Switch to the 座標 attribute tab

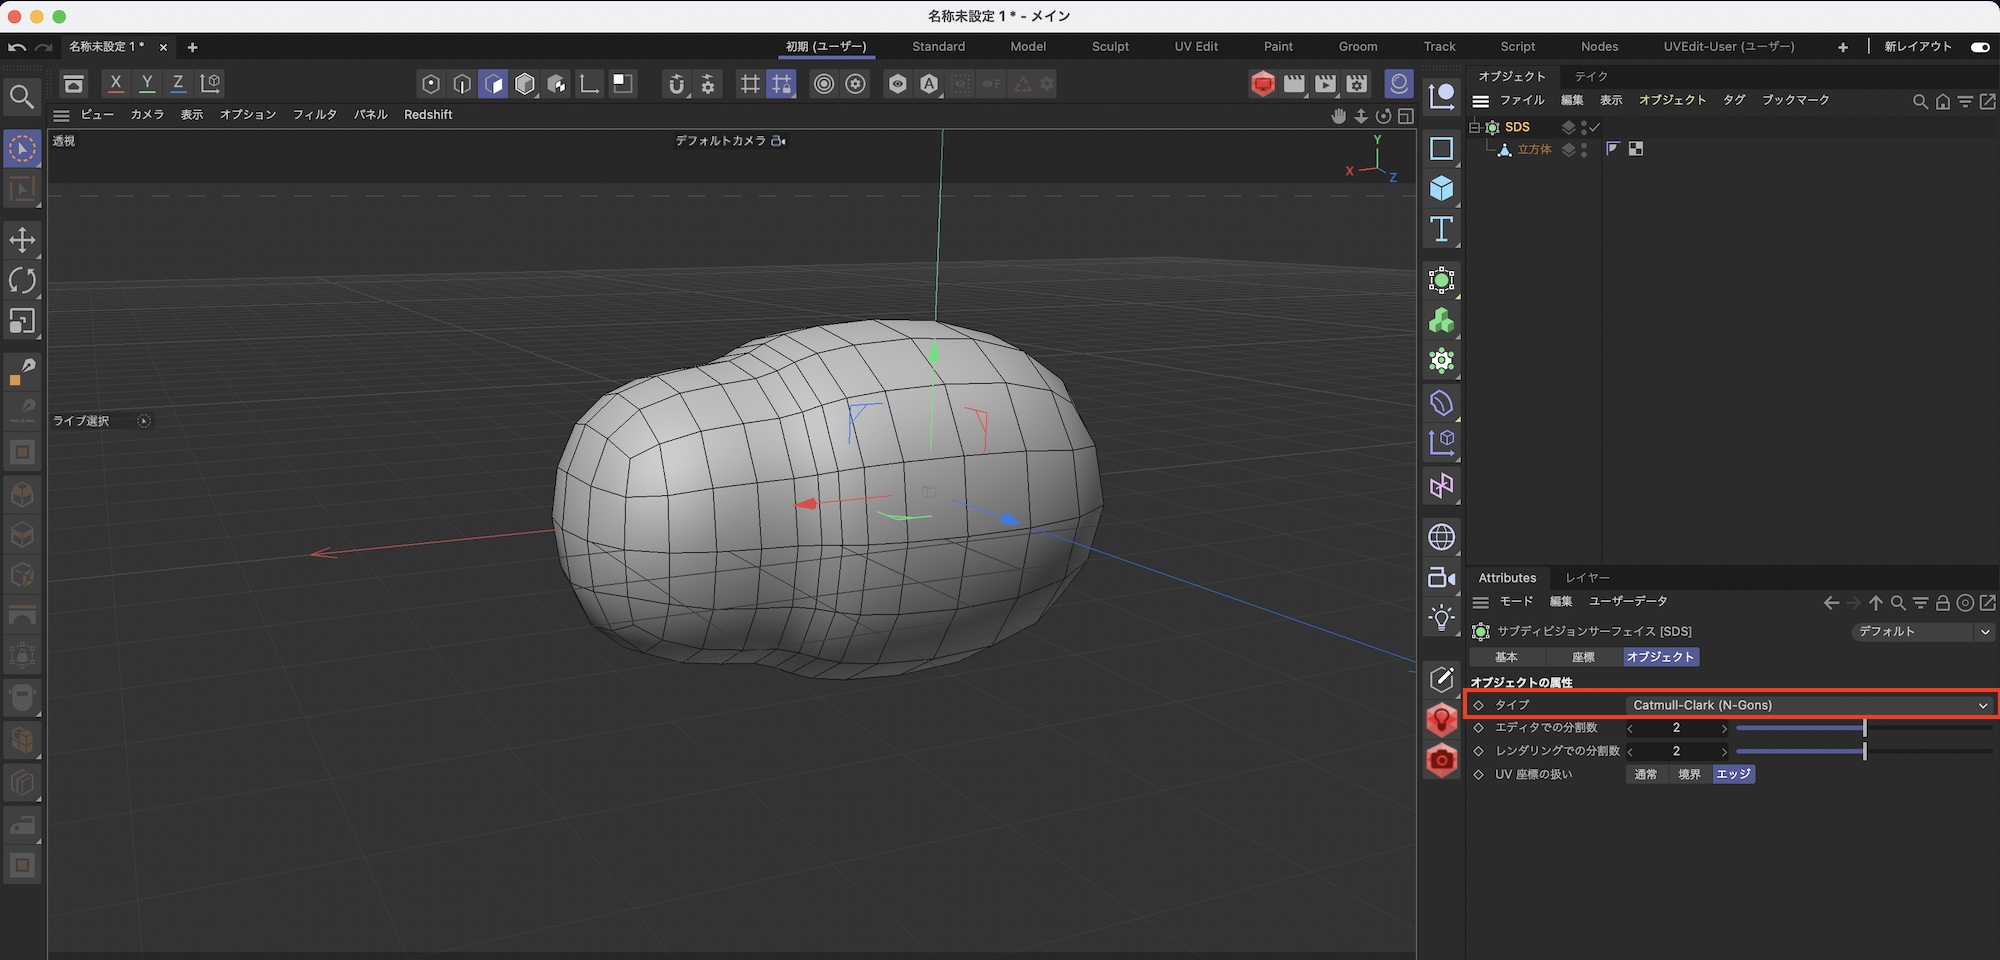pyautogui.click(x=1583, y=657)
